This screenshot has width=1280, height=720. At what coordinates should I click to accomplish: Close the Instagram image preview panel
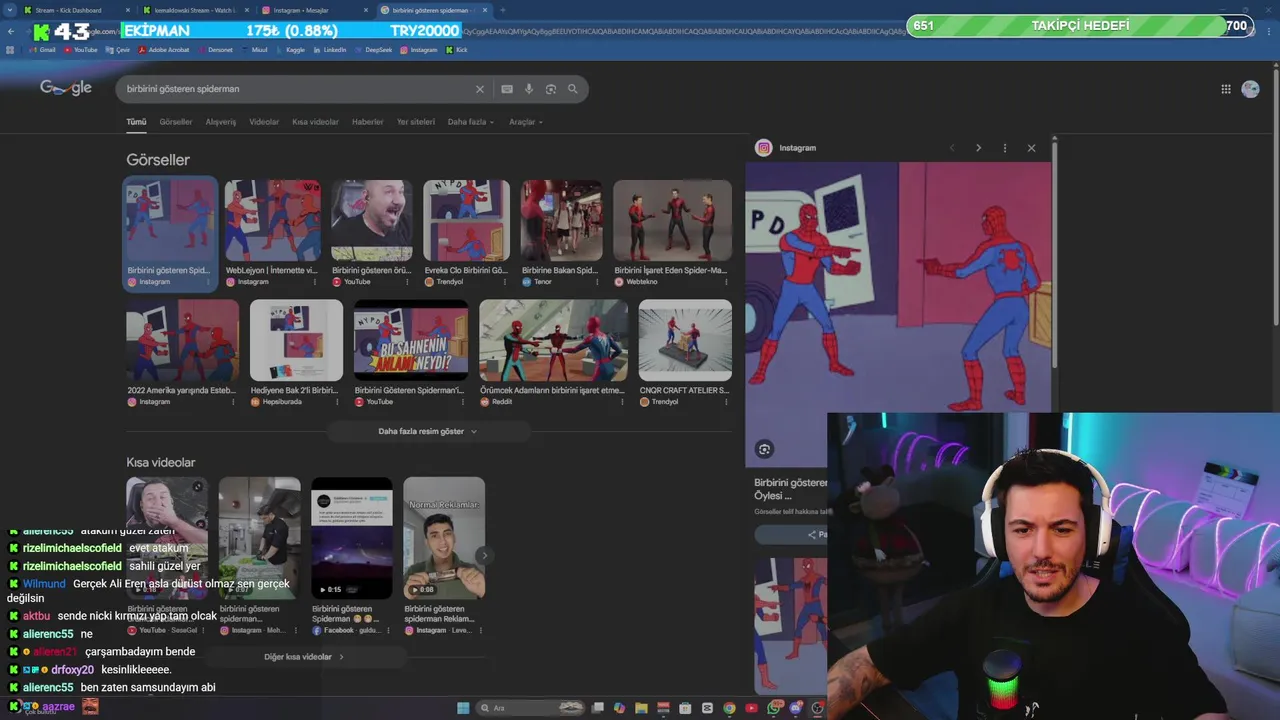point(1031,148)
